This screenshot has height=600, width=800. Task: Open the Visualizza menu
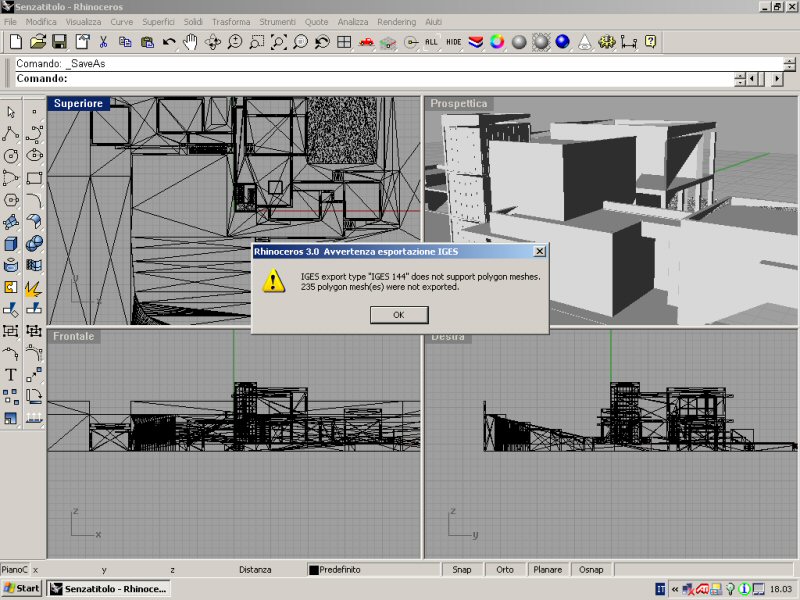(x=83, y=22)
